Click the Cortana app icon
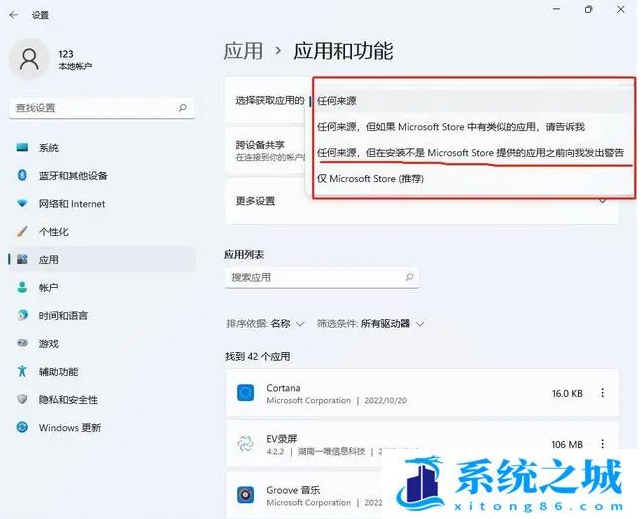This screenshot has height=519, width=642. coord(246,393)
